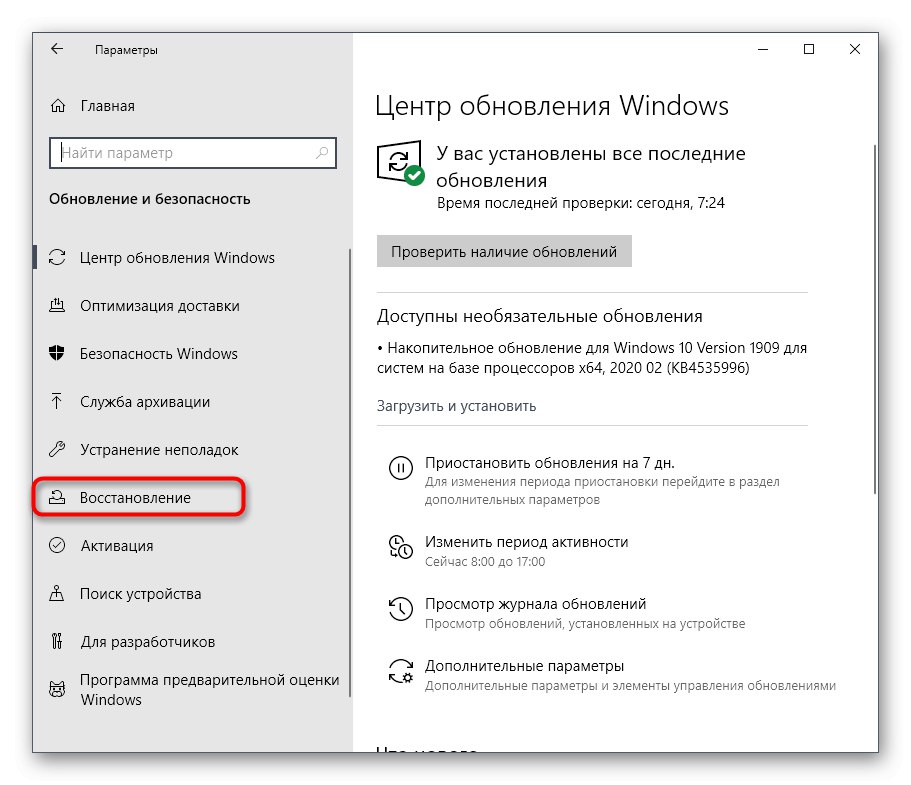The width and height of the screenshot is (911, 785).
Task: Go to Главная settings home
Action: tap(107, 106)
